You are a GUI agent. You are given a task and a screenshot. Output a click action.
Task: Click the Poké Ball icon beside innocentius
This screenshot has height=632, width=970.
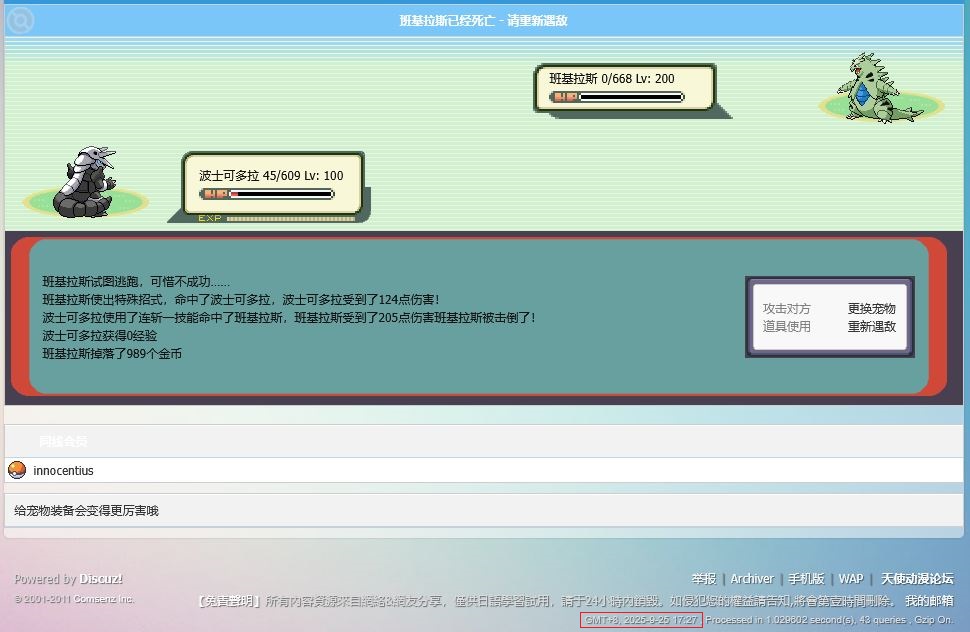click(x=17, y=470)
